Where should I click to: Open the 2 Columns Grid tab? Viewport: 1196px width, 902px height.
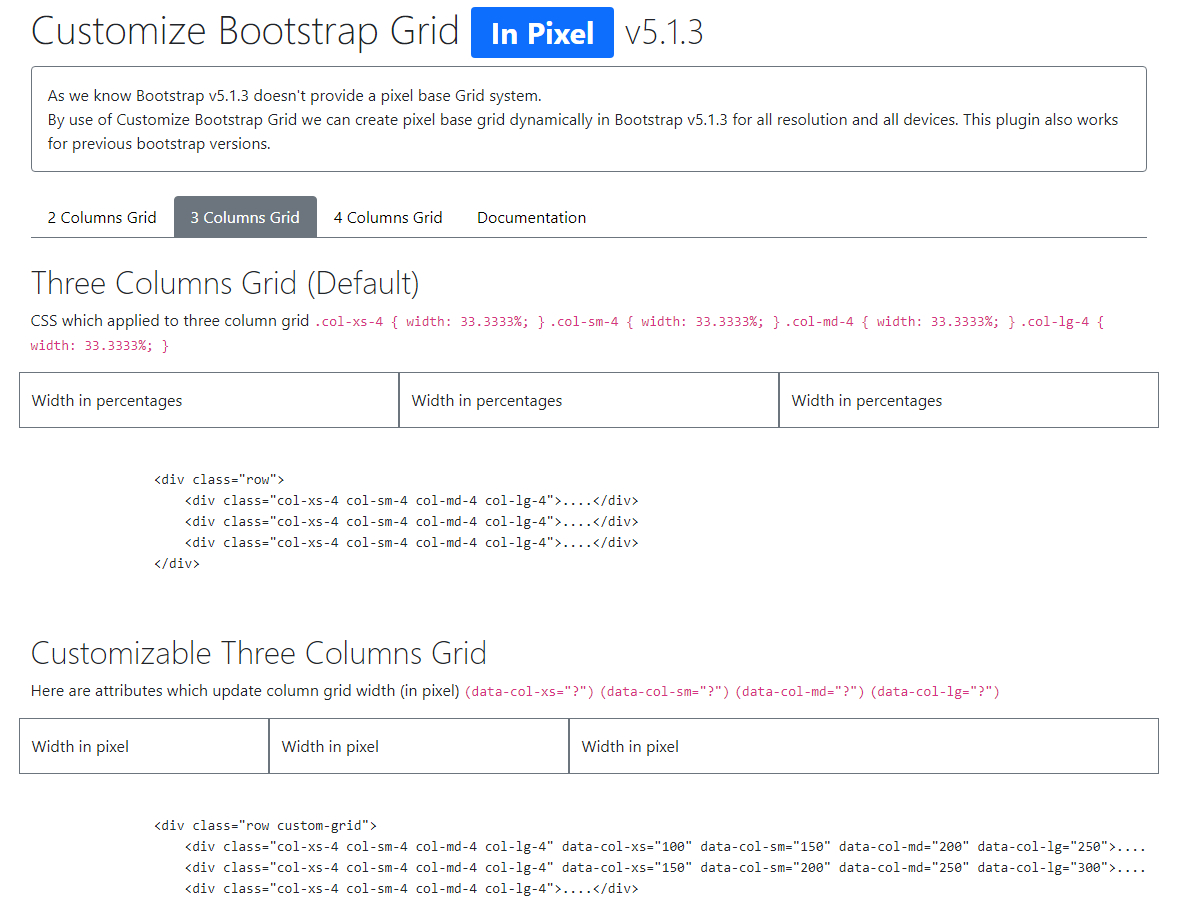pyautogui.click(x=101, y=217)
